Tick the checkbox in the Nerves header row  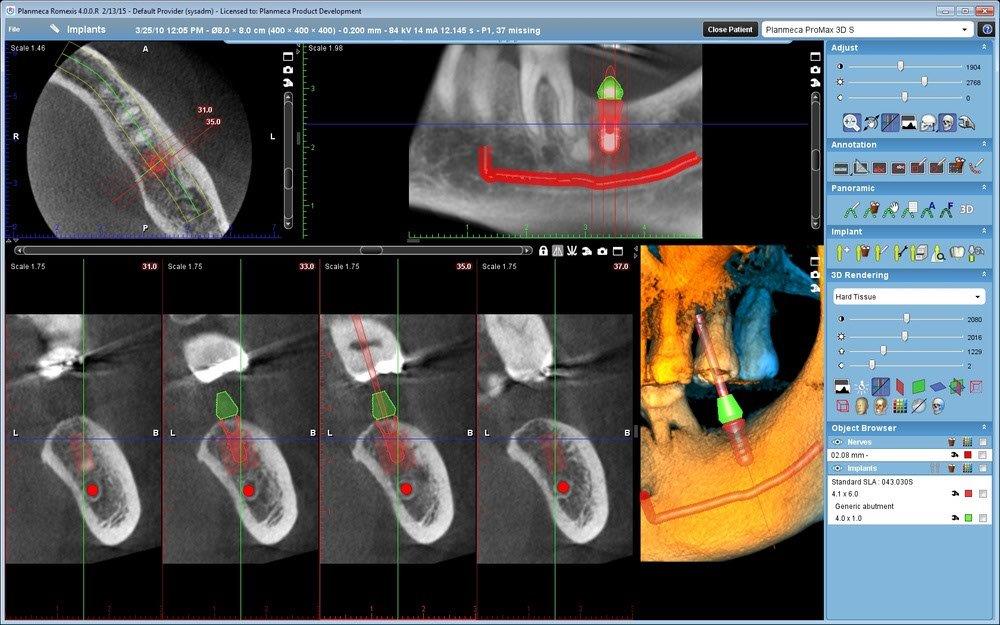(983, 442)
